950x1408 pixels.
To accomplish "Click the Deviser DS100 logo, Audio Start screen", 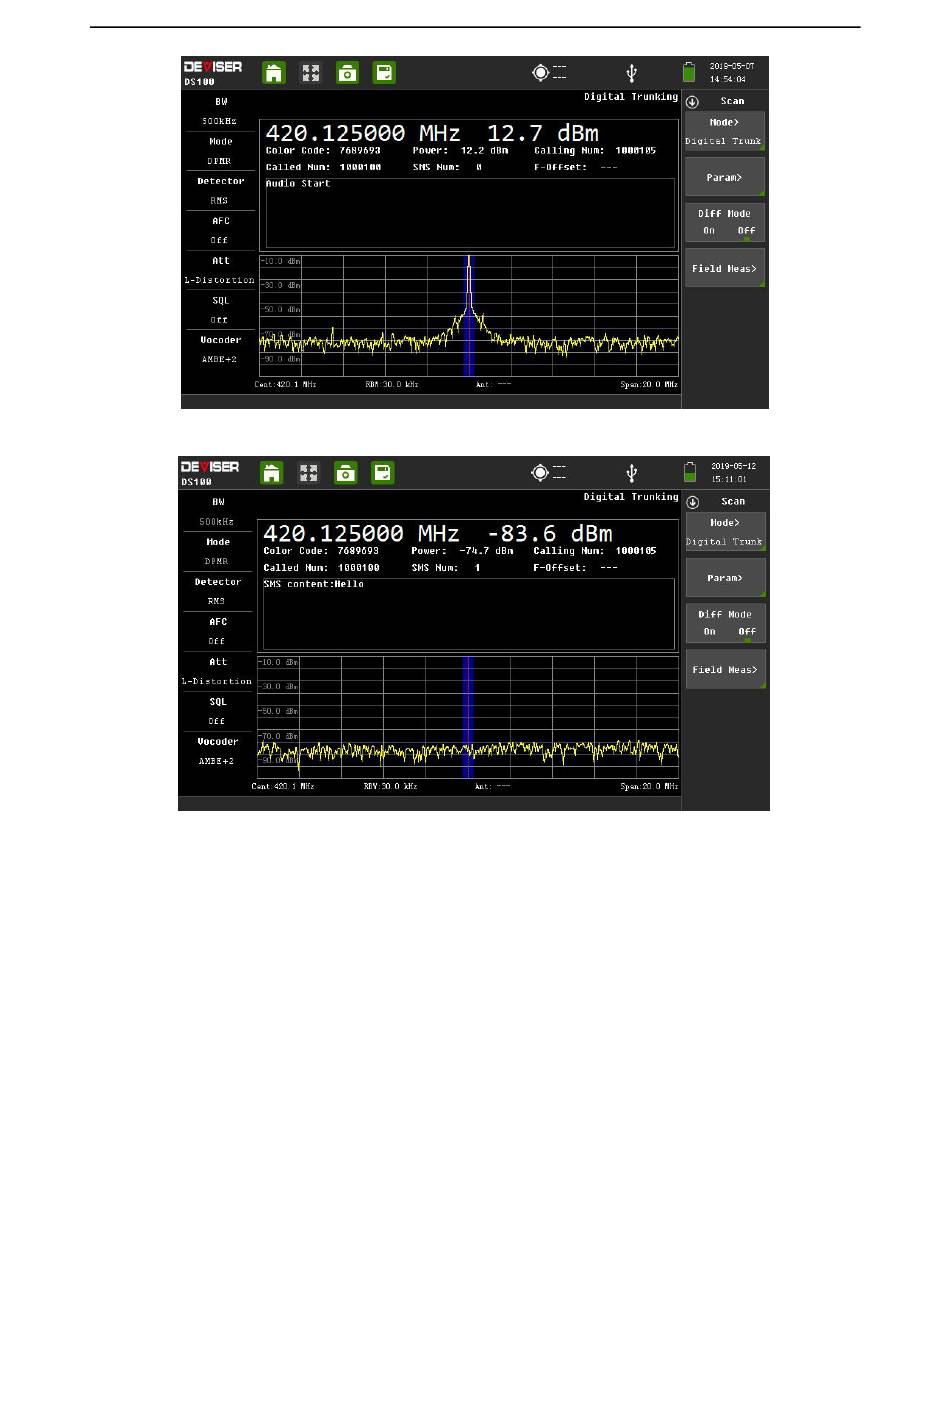I will click(213, 72).
